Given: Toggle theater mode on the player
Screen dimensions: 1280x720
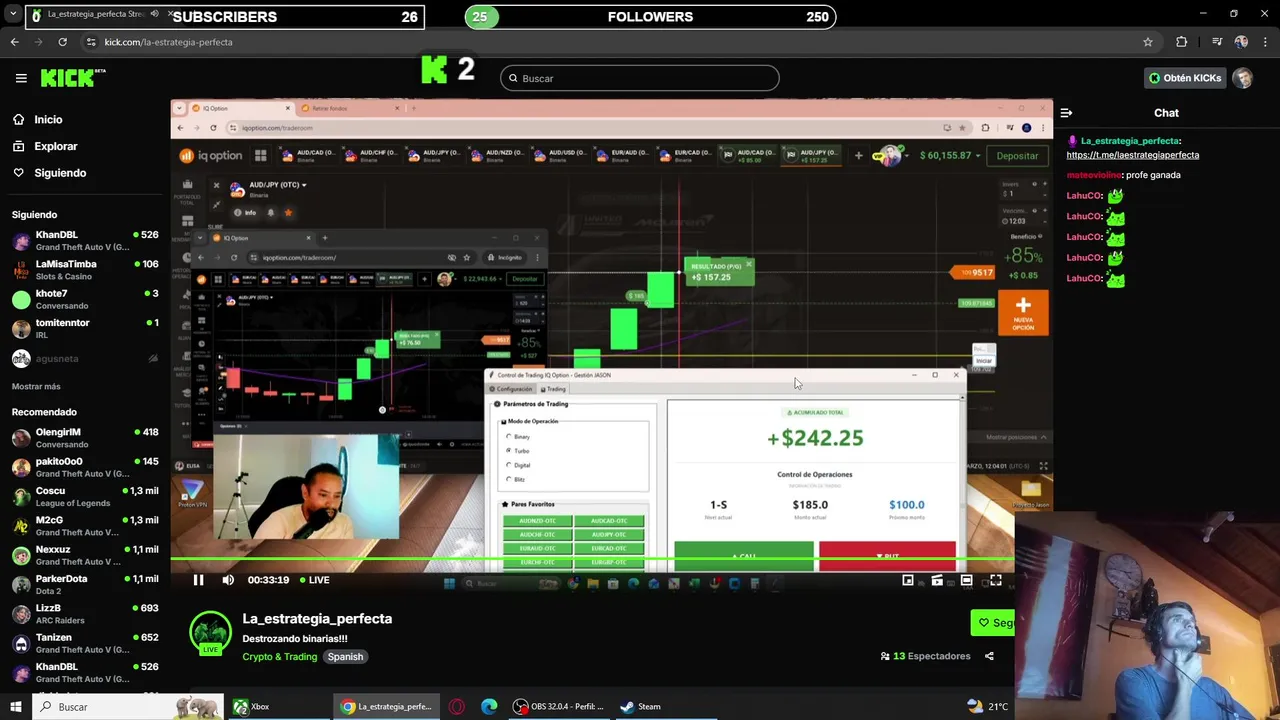Looking at the screenshot, I should [966, 580].
